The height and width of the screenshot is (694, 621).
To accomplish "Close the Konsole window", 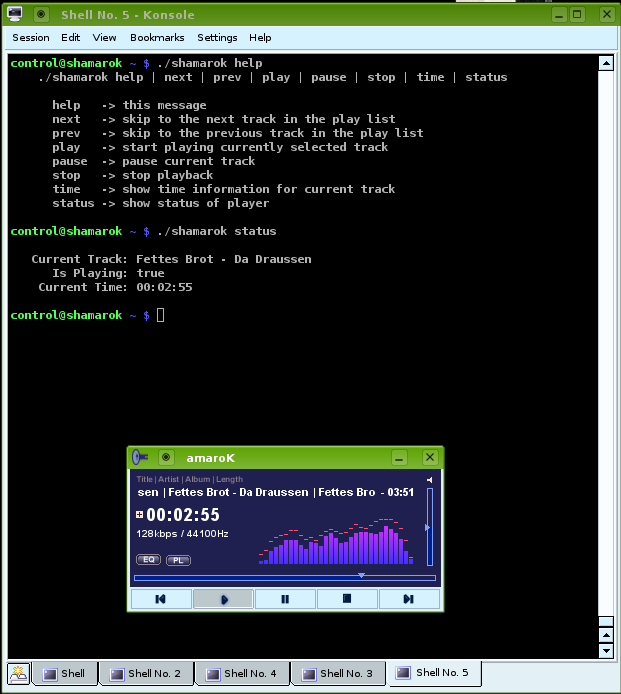I will coord(607,15).
